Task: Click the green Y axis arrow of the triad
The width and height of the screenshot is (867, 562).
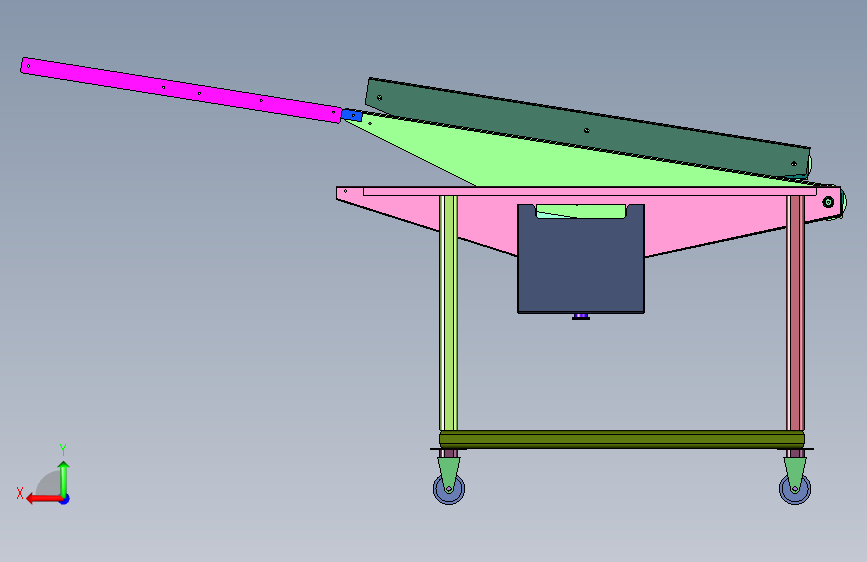Action: (64, 478)
